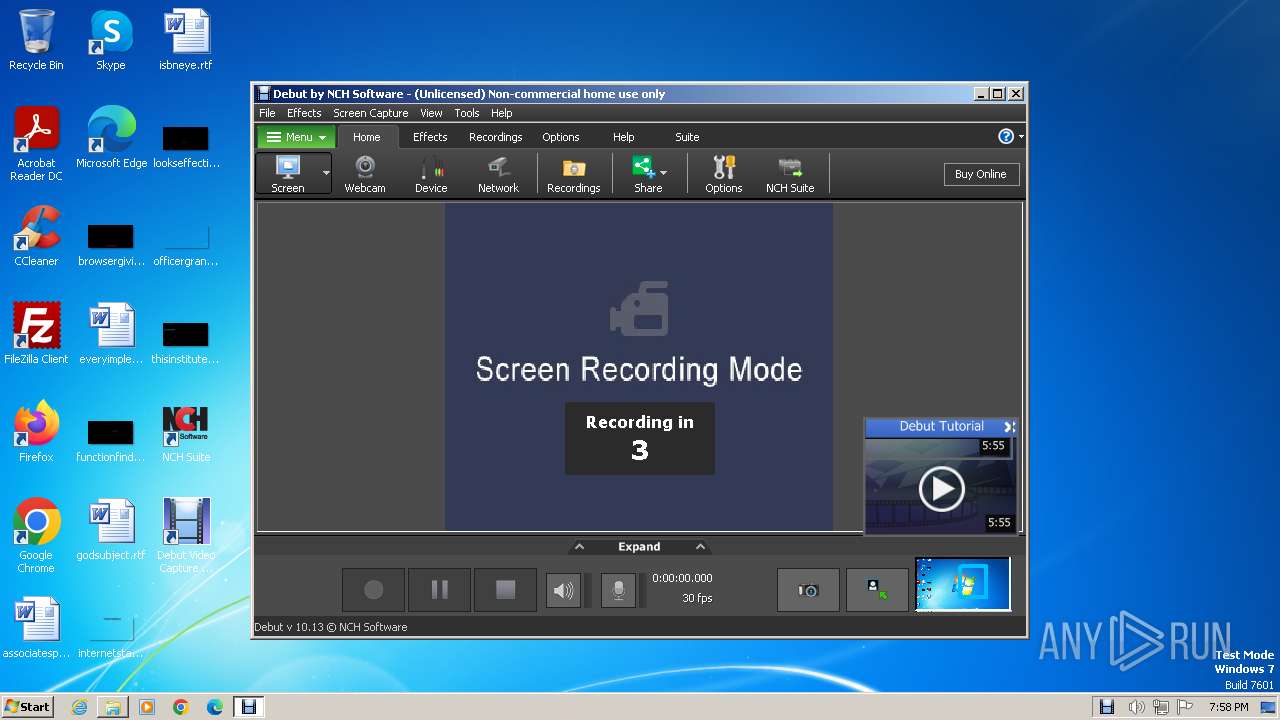Open Internet Explorer from taskbar
Viewport: 1280px width, 720px height.
coord(79,707)
